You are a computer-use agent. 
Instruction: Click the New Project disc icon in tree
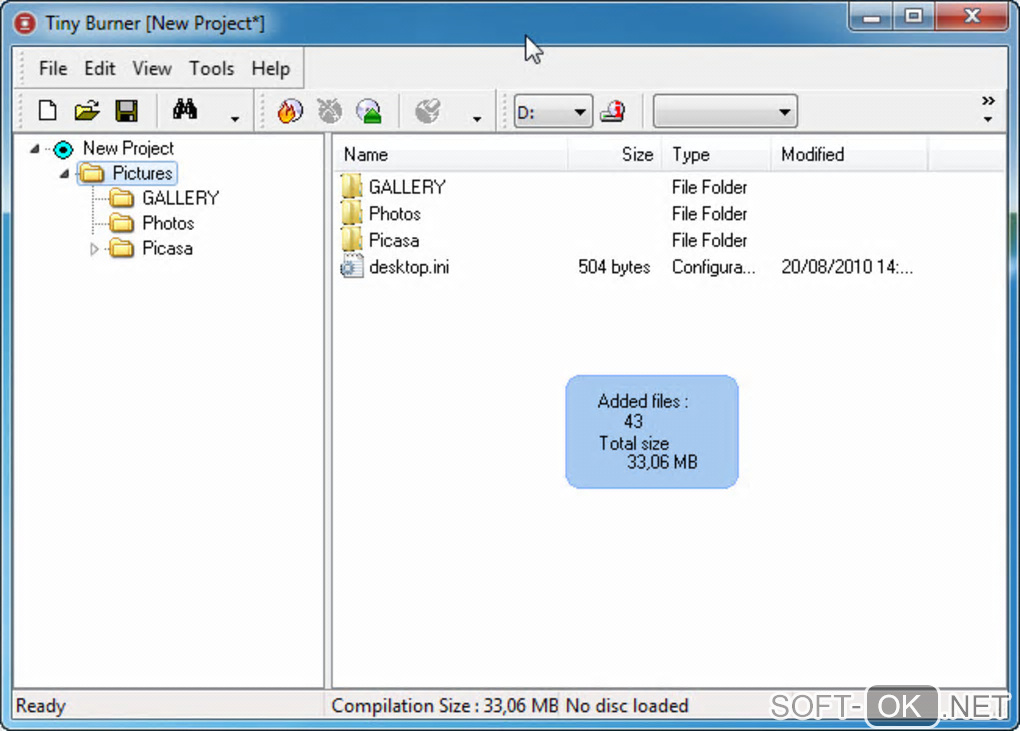click(x=63, y=150)
